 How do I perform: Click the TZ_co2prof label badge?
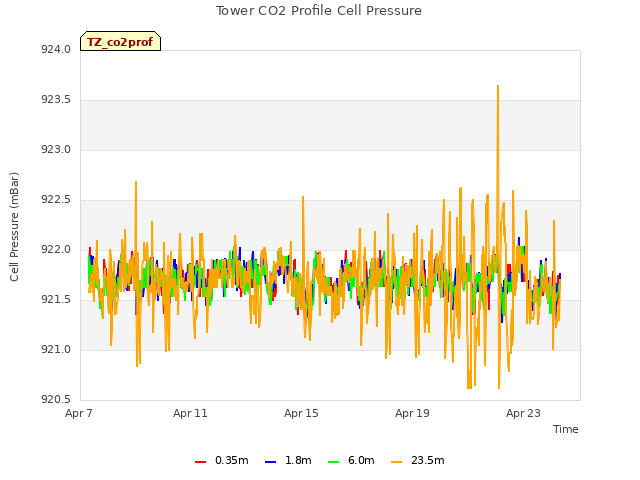(120, 41)
